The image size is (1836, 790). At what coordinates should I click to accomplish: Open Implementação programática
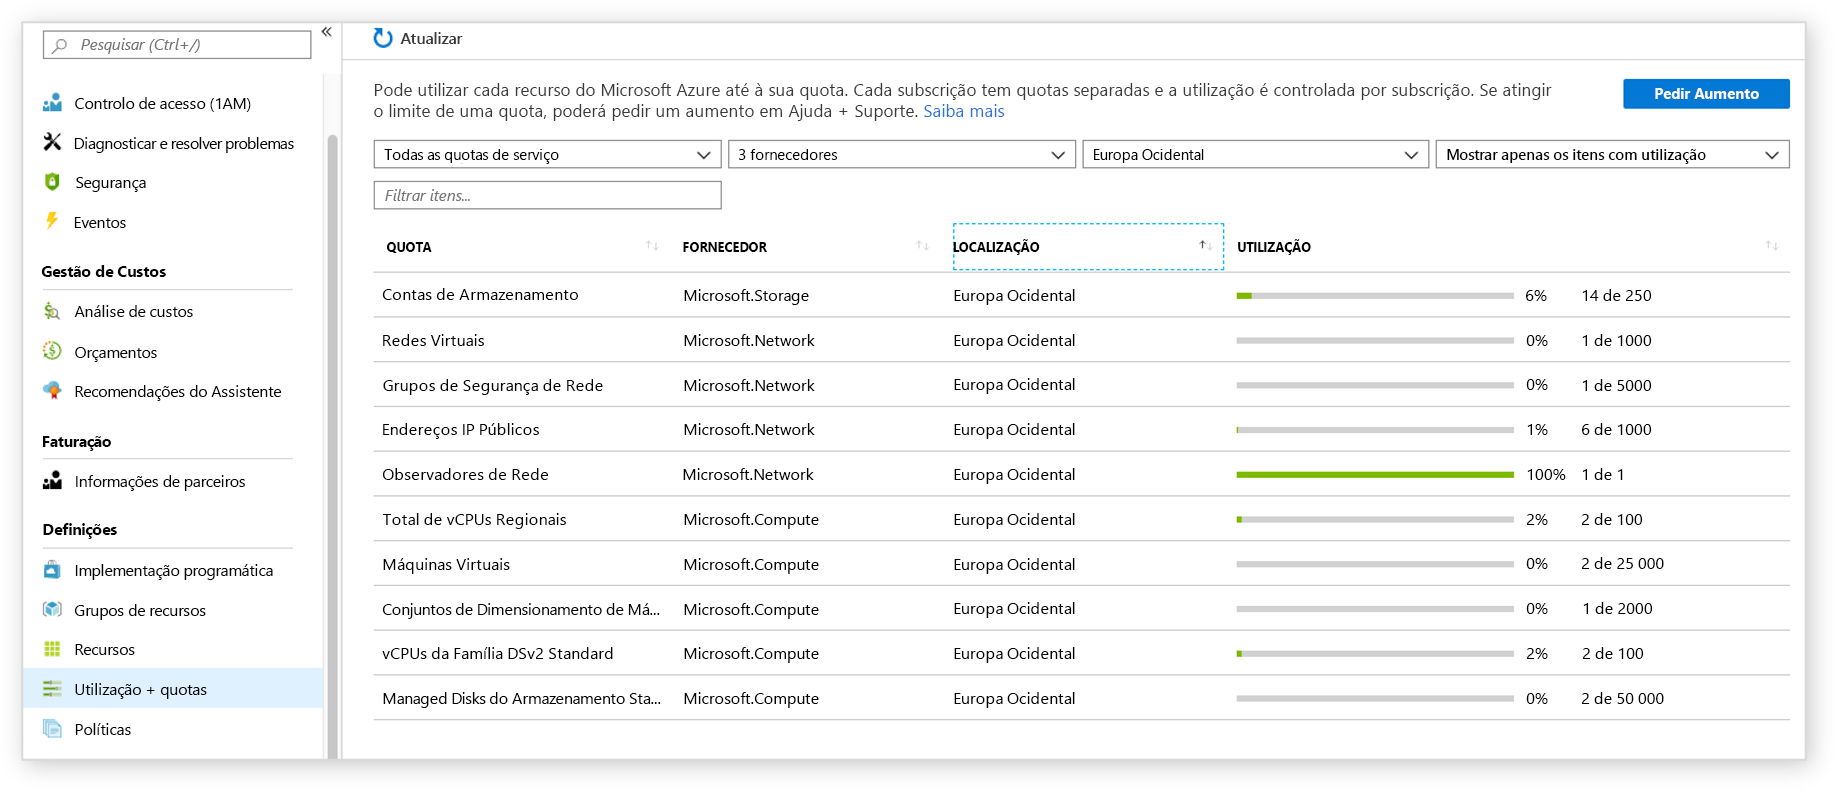[x=174, y=570]
